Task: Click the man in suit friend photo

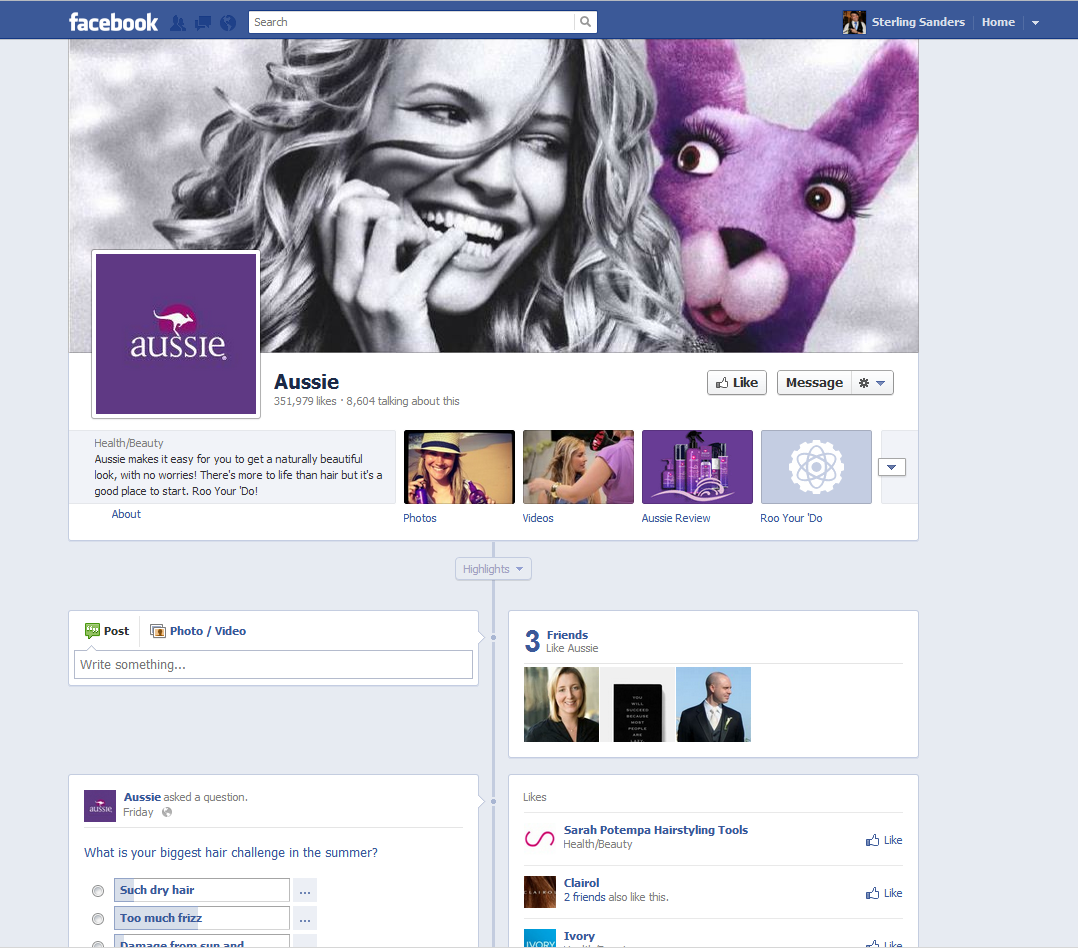Action: pos(714,705)
